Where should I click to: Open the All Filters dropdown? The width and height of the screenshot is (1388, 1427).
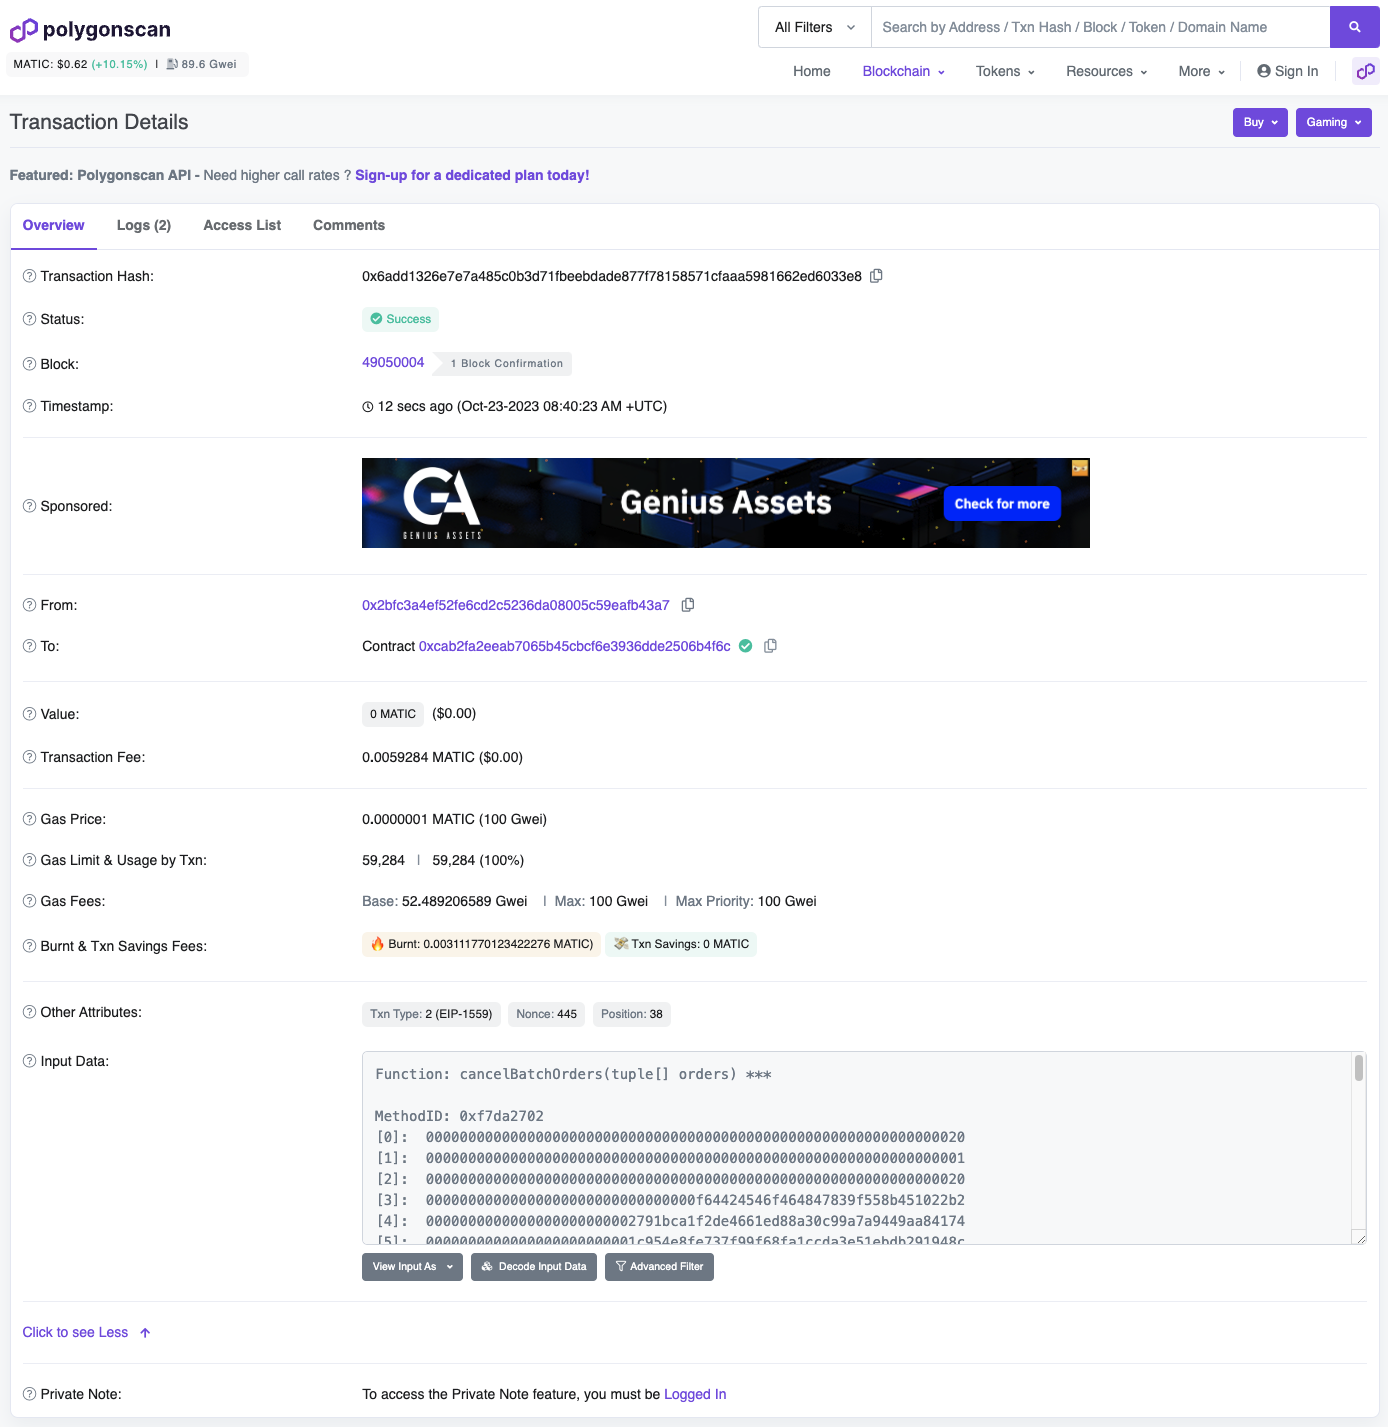point(814,27)
